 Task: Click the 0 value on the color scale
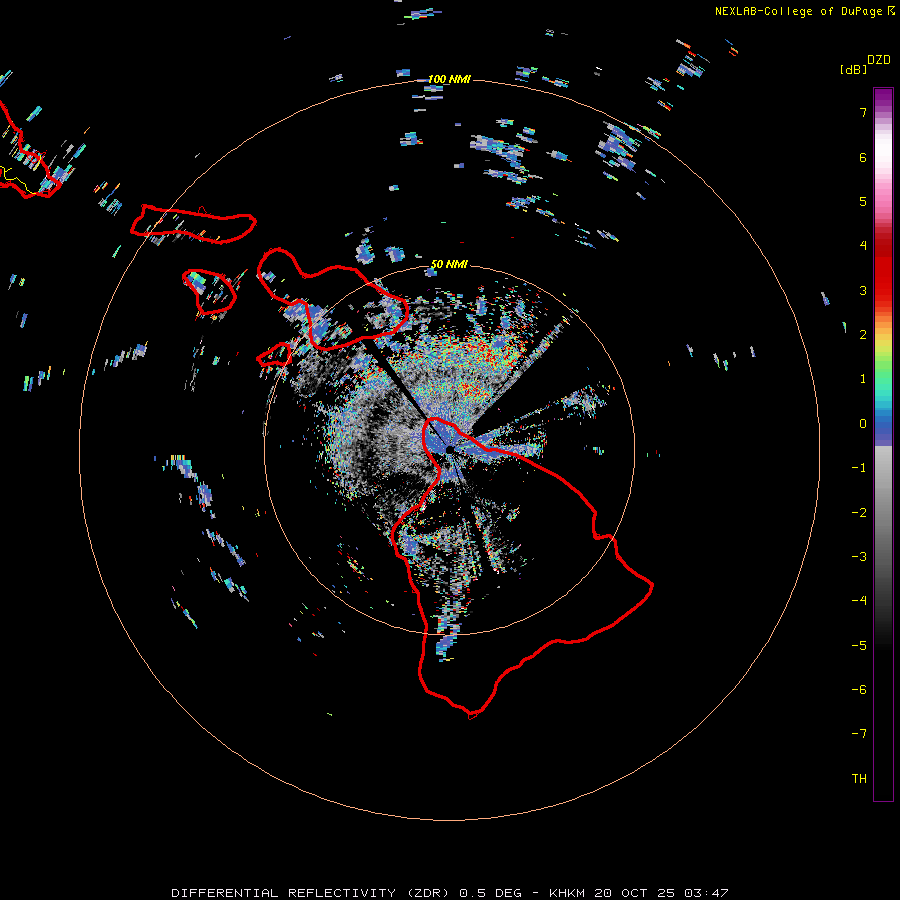863,424
